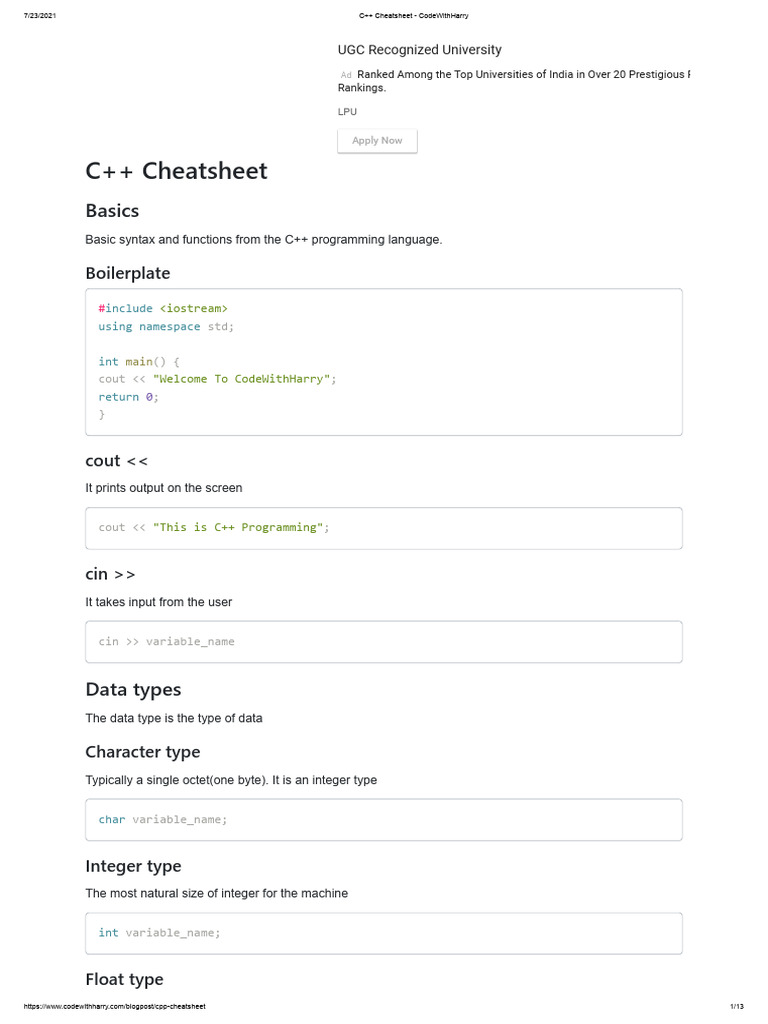Click the C++ Cheatsheet main heading
This screenshot has height=1024, width=768.
[177, 171]
